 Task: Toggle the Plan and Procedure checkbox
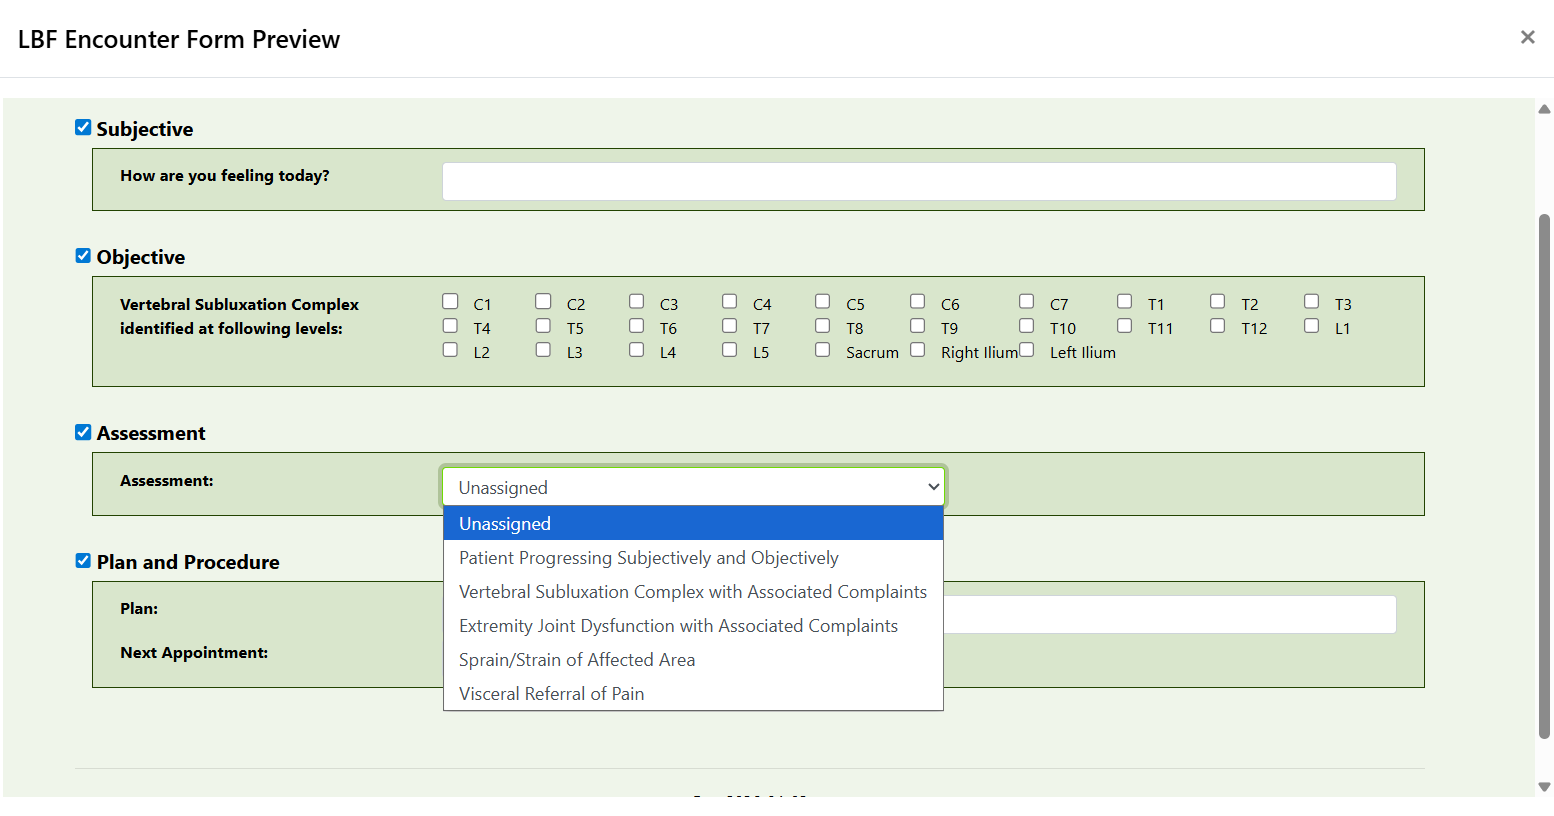[x=83, y=561]
